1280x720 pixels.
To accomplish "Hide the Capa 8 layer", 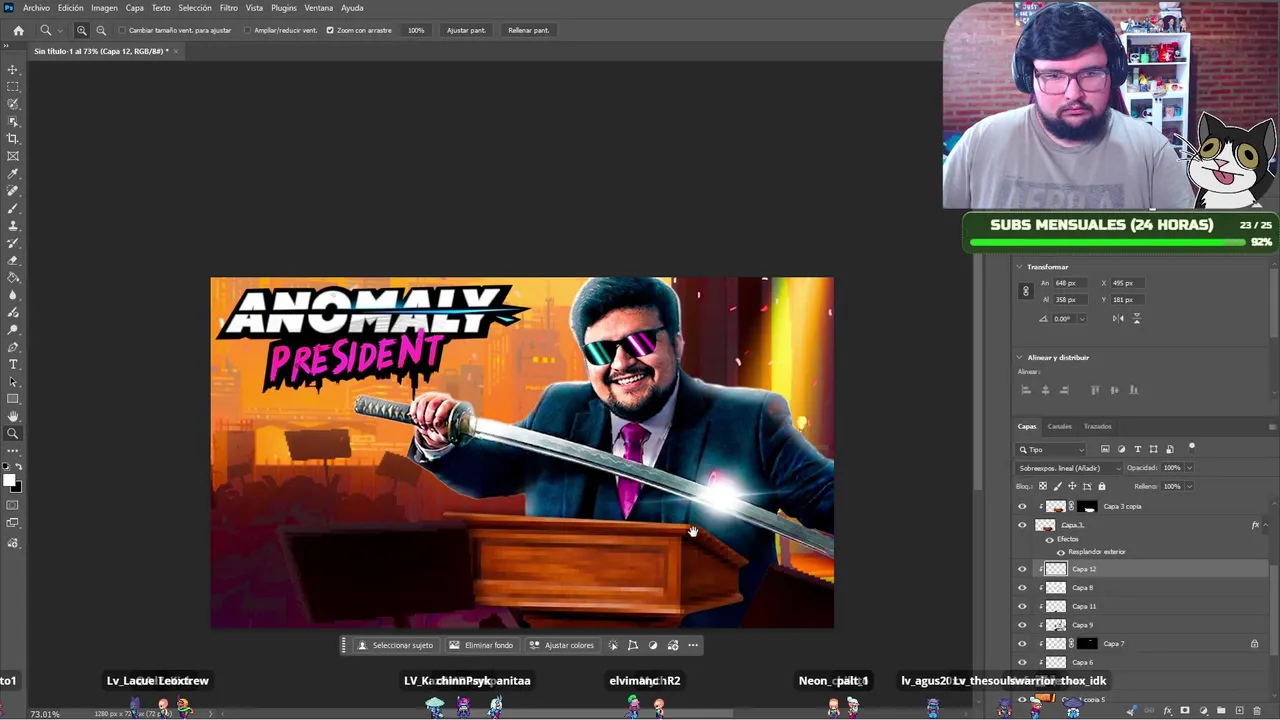I will pos(1022,588).
